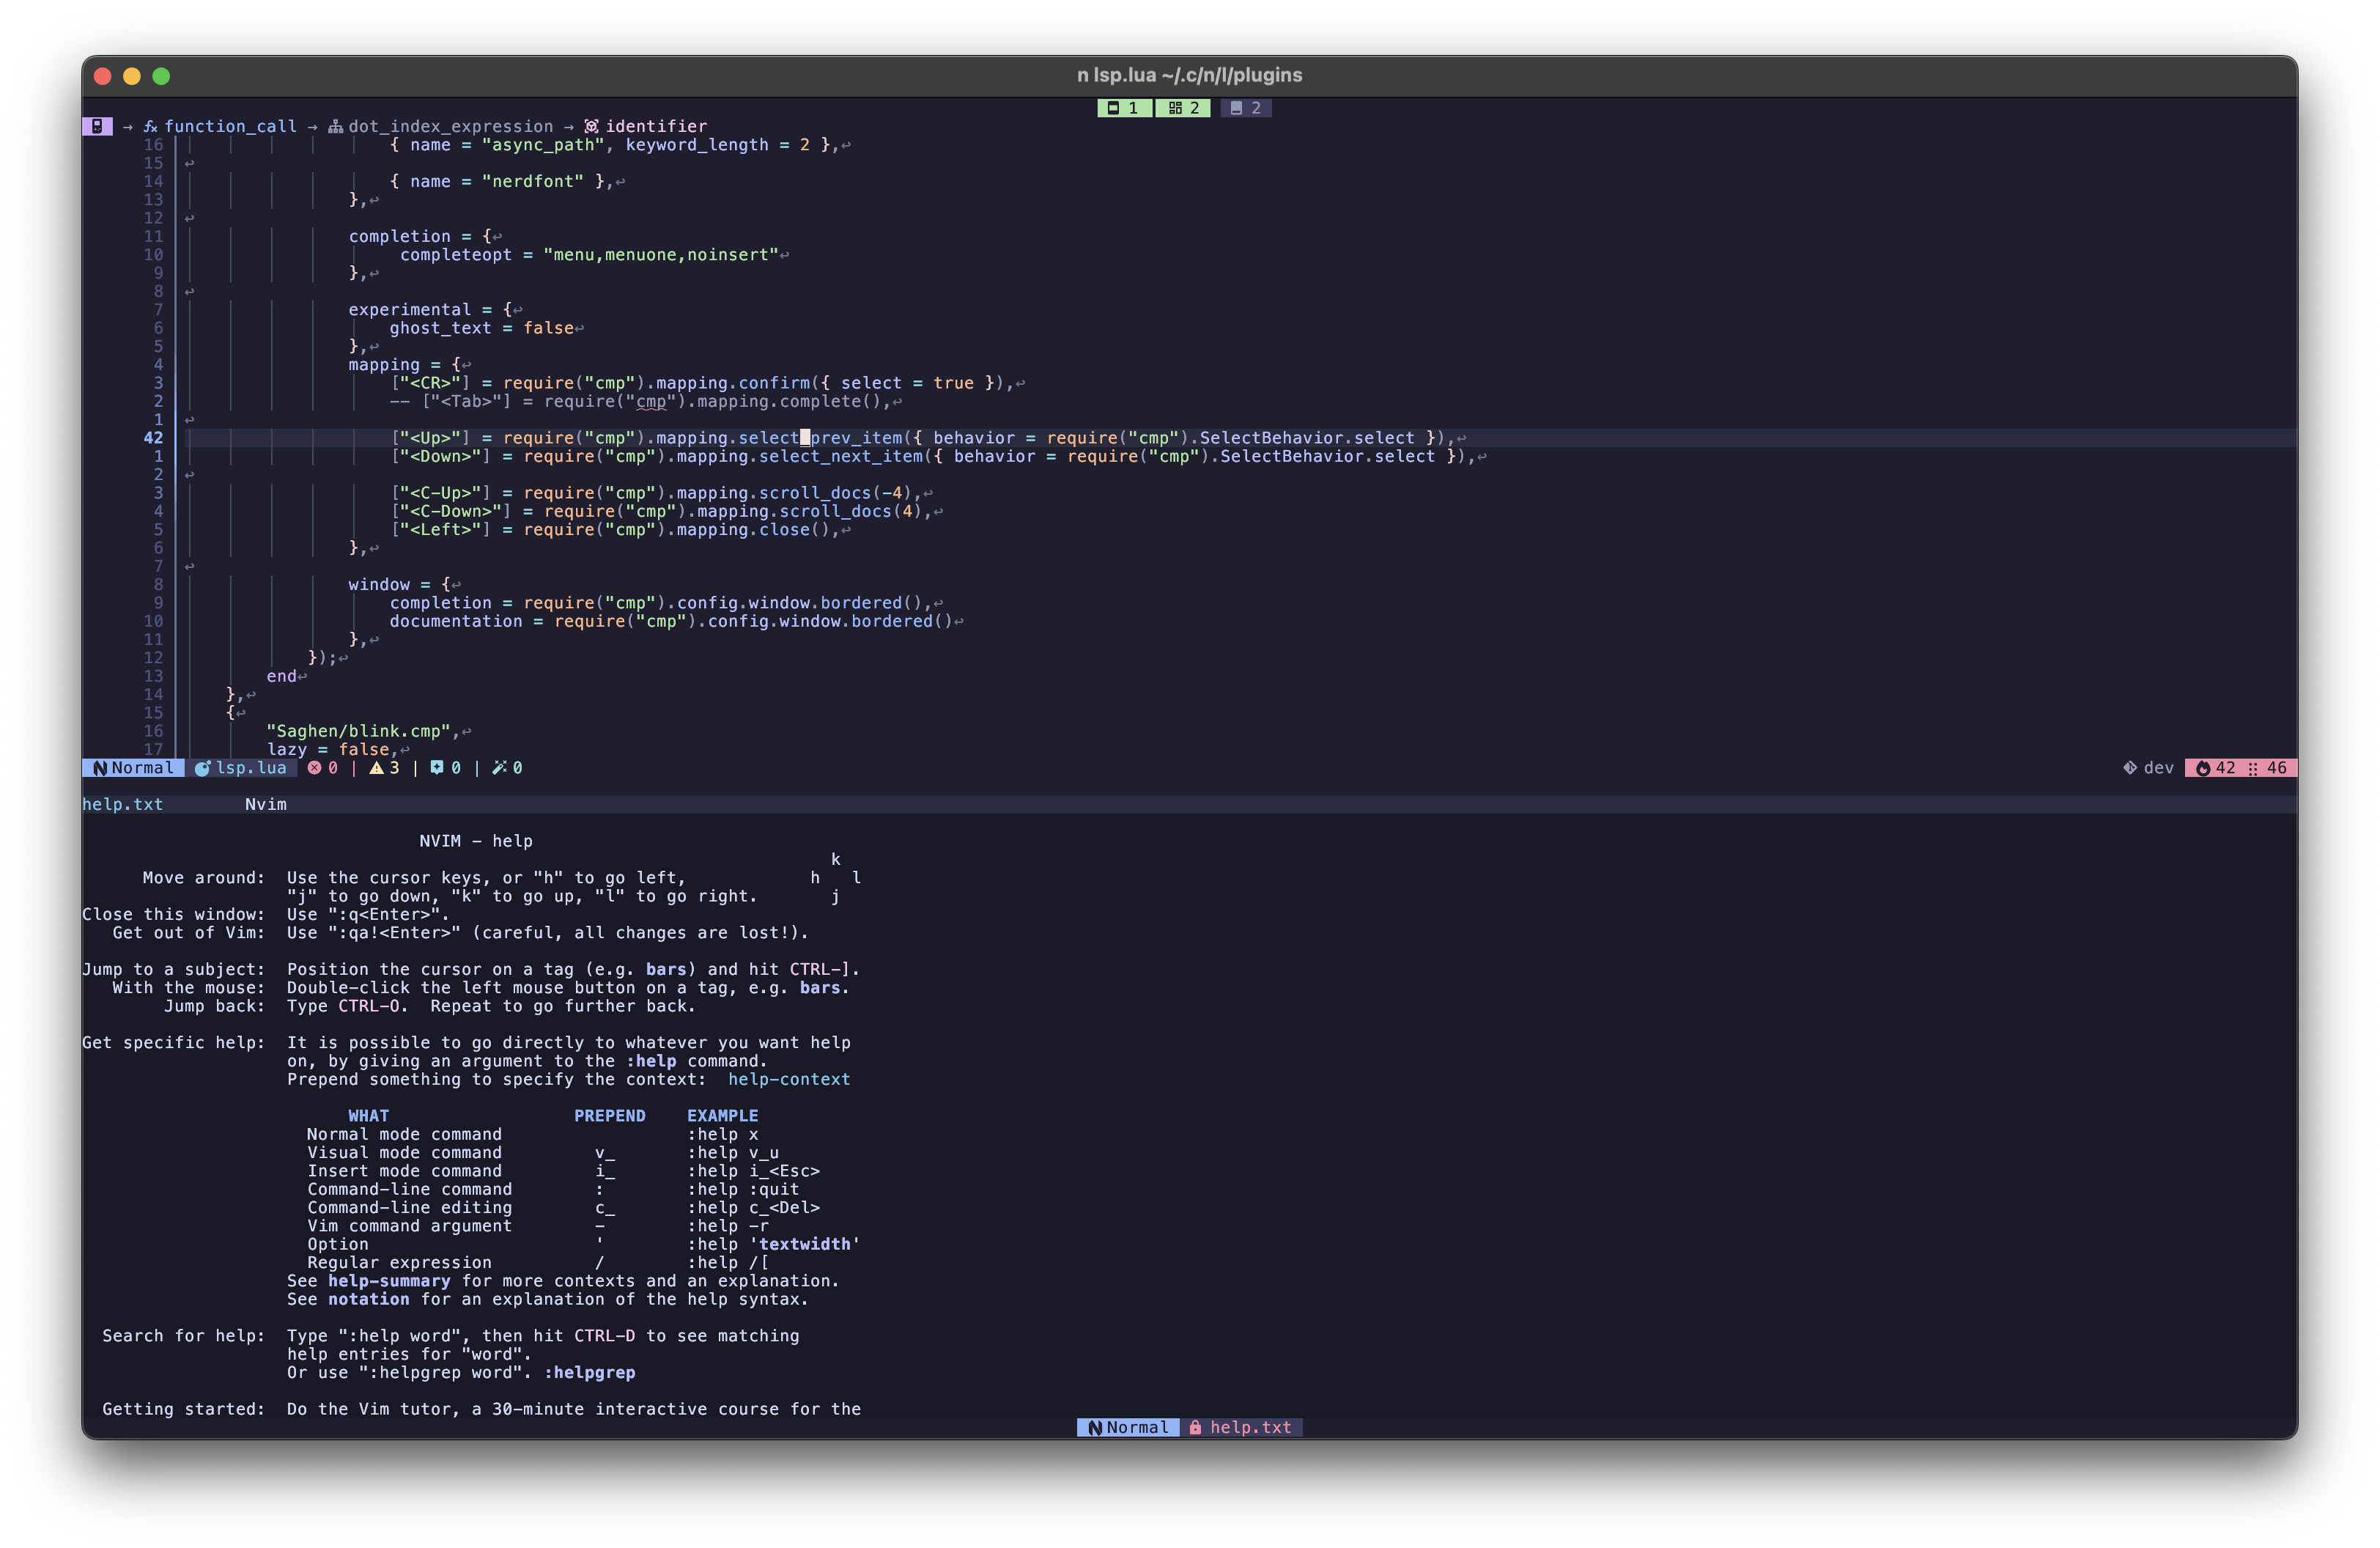The image size is (2380, 1548).
Task: Click the identifier symbol icon in breadcrumbs
Action: [x=592, y=126]
